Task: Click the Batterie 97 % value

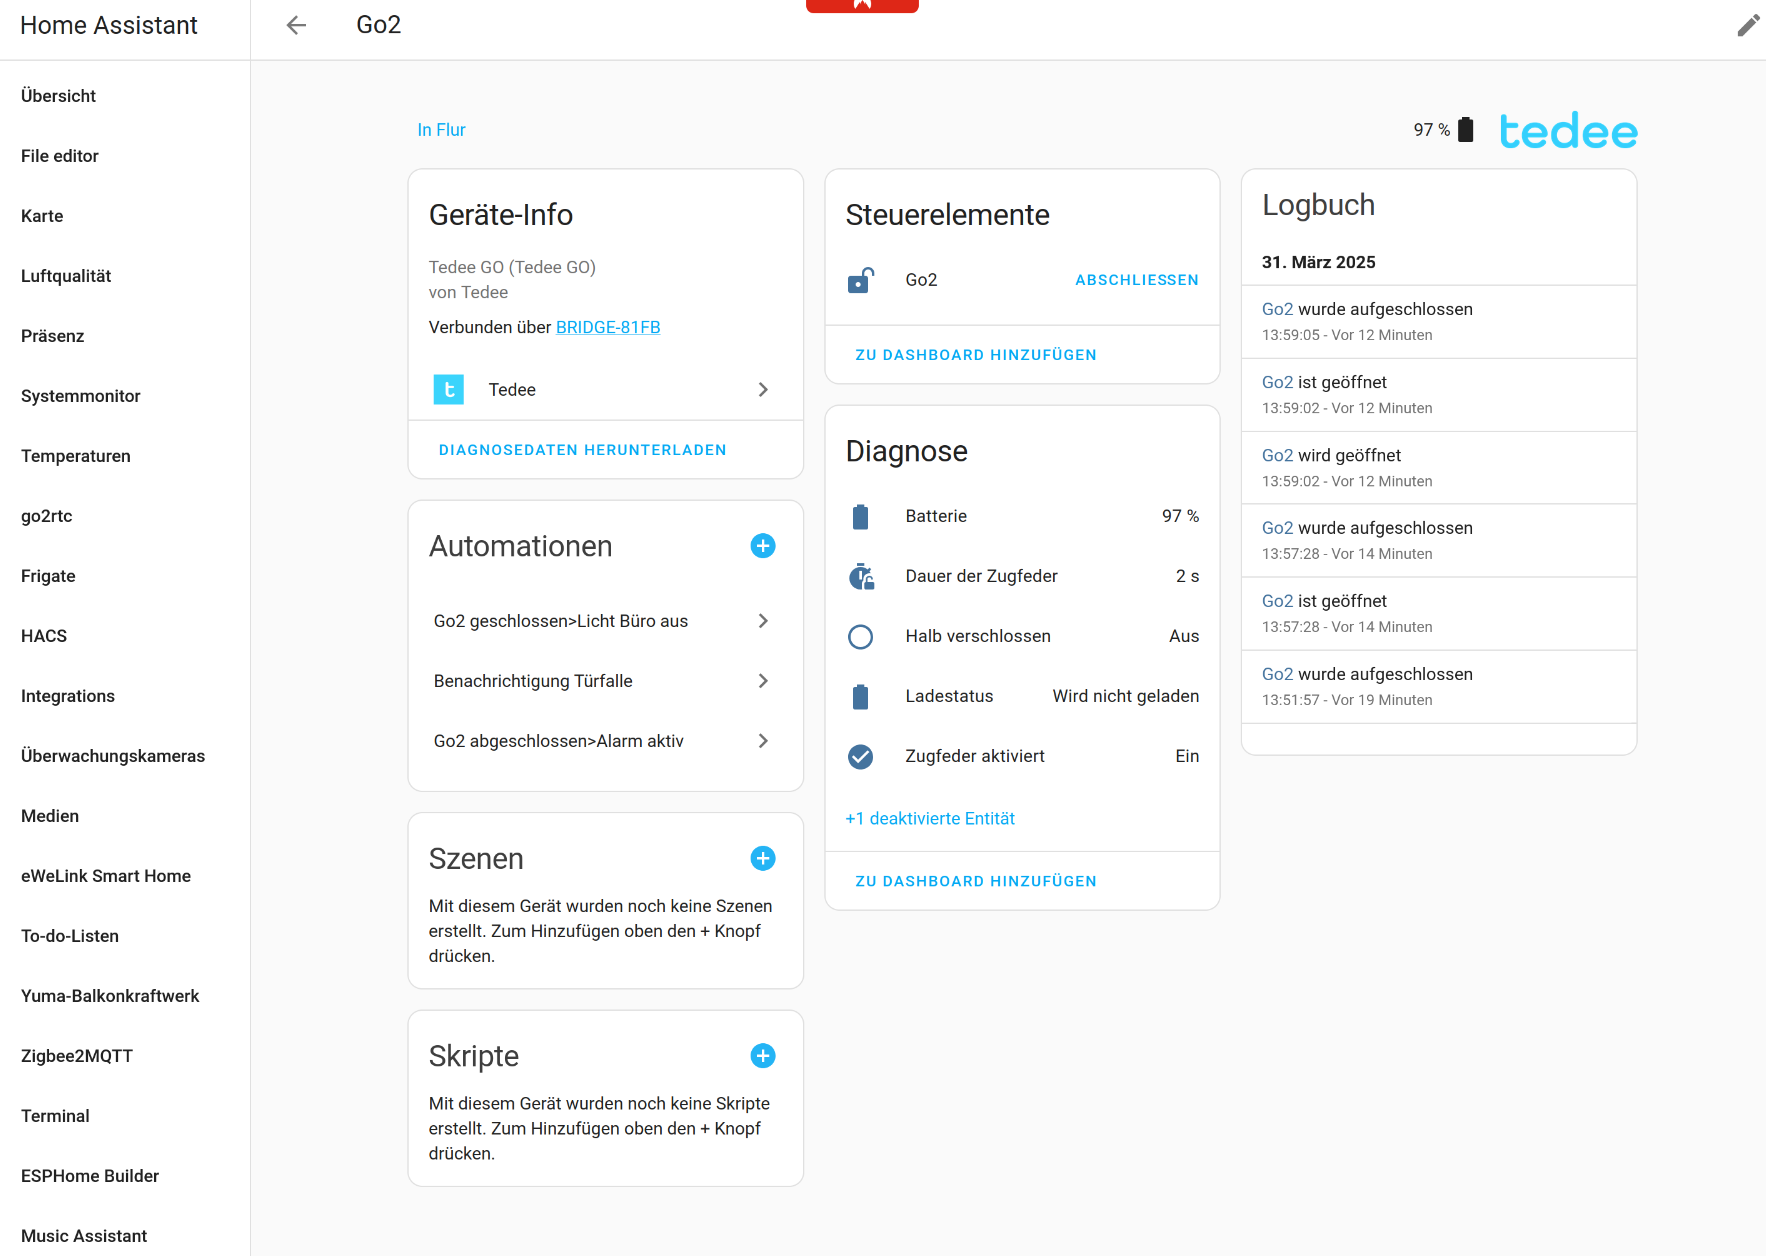Action: pyautogui.click(x=1180, y=516)
